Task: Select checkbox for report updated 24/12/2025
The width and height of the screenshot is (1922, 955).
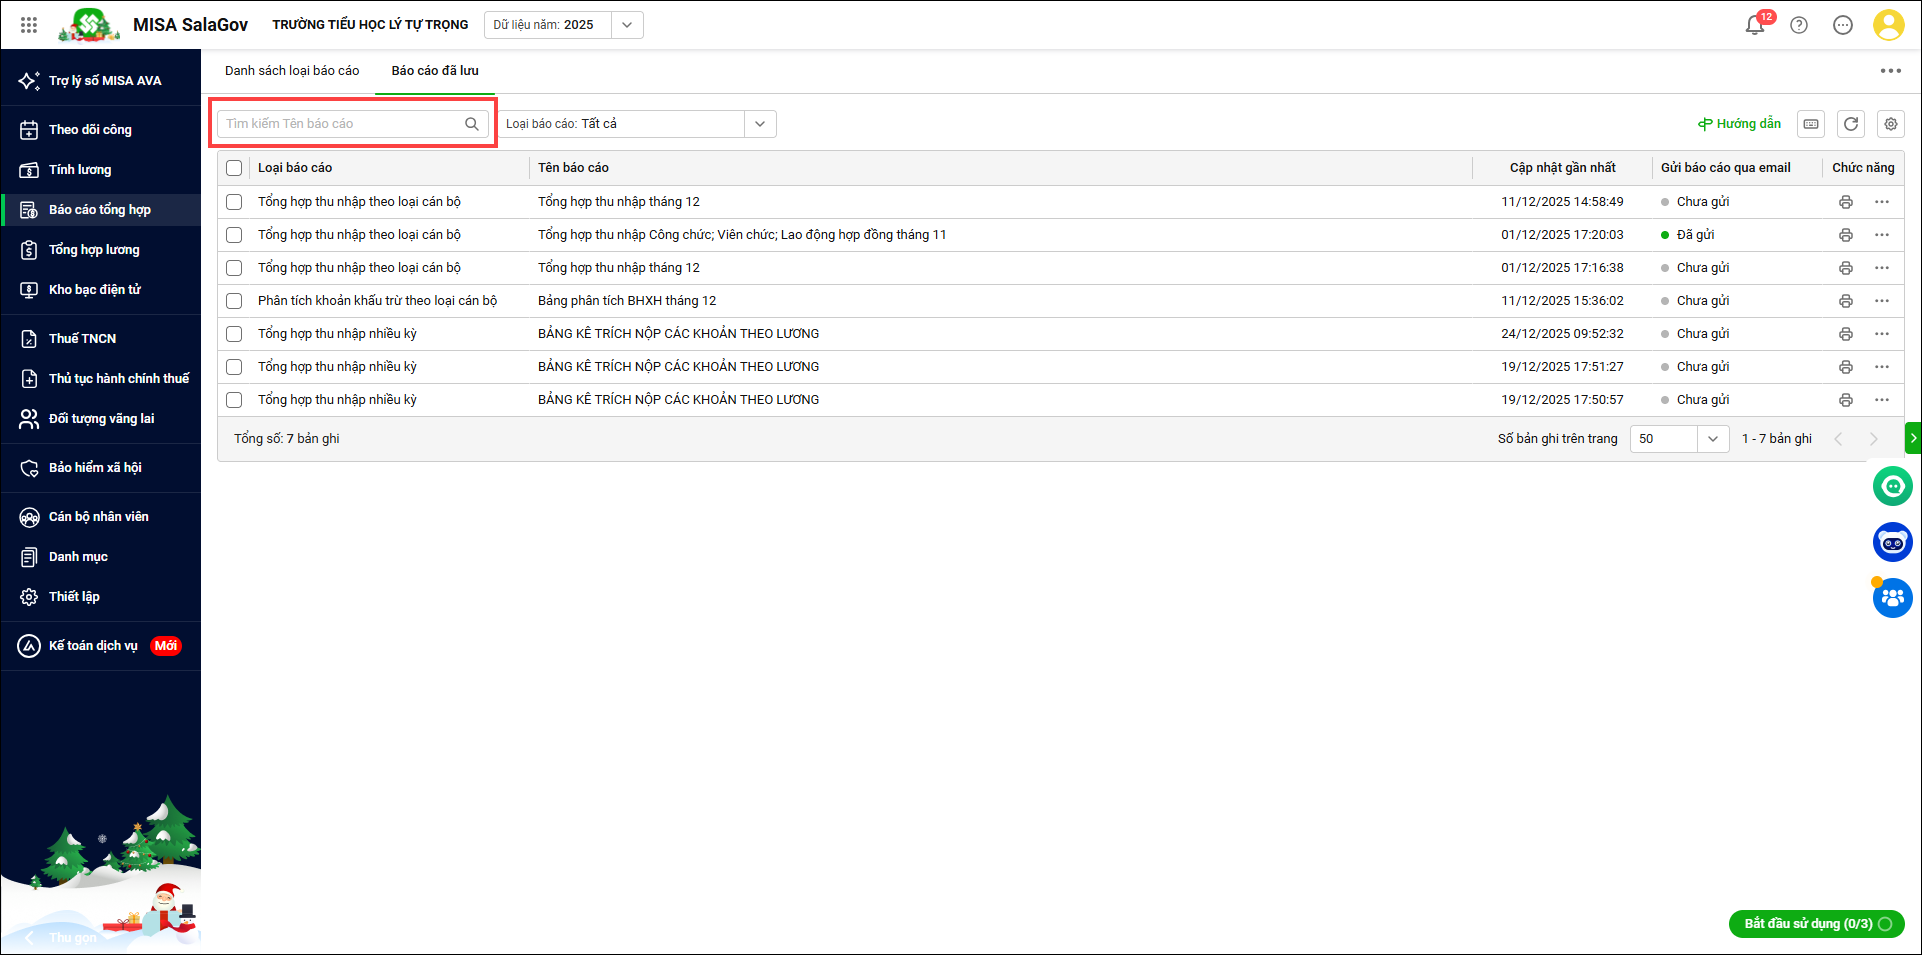Action: click(234, 334)
